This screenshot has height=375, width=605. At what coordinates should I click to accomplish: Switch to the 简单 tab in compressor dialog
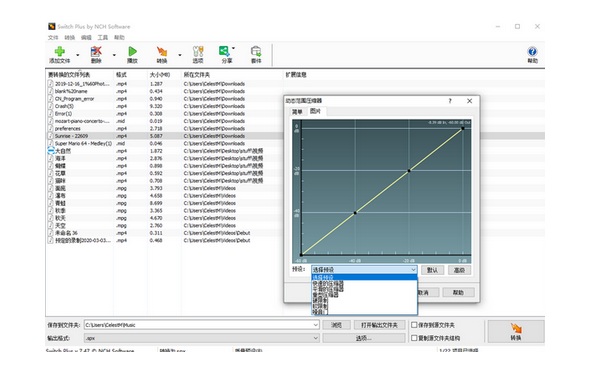click(297, 112)
